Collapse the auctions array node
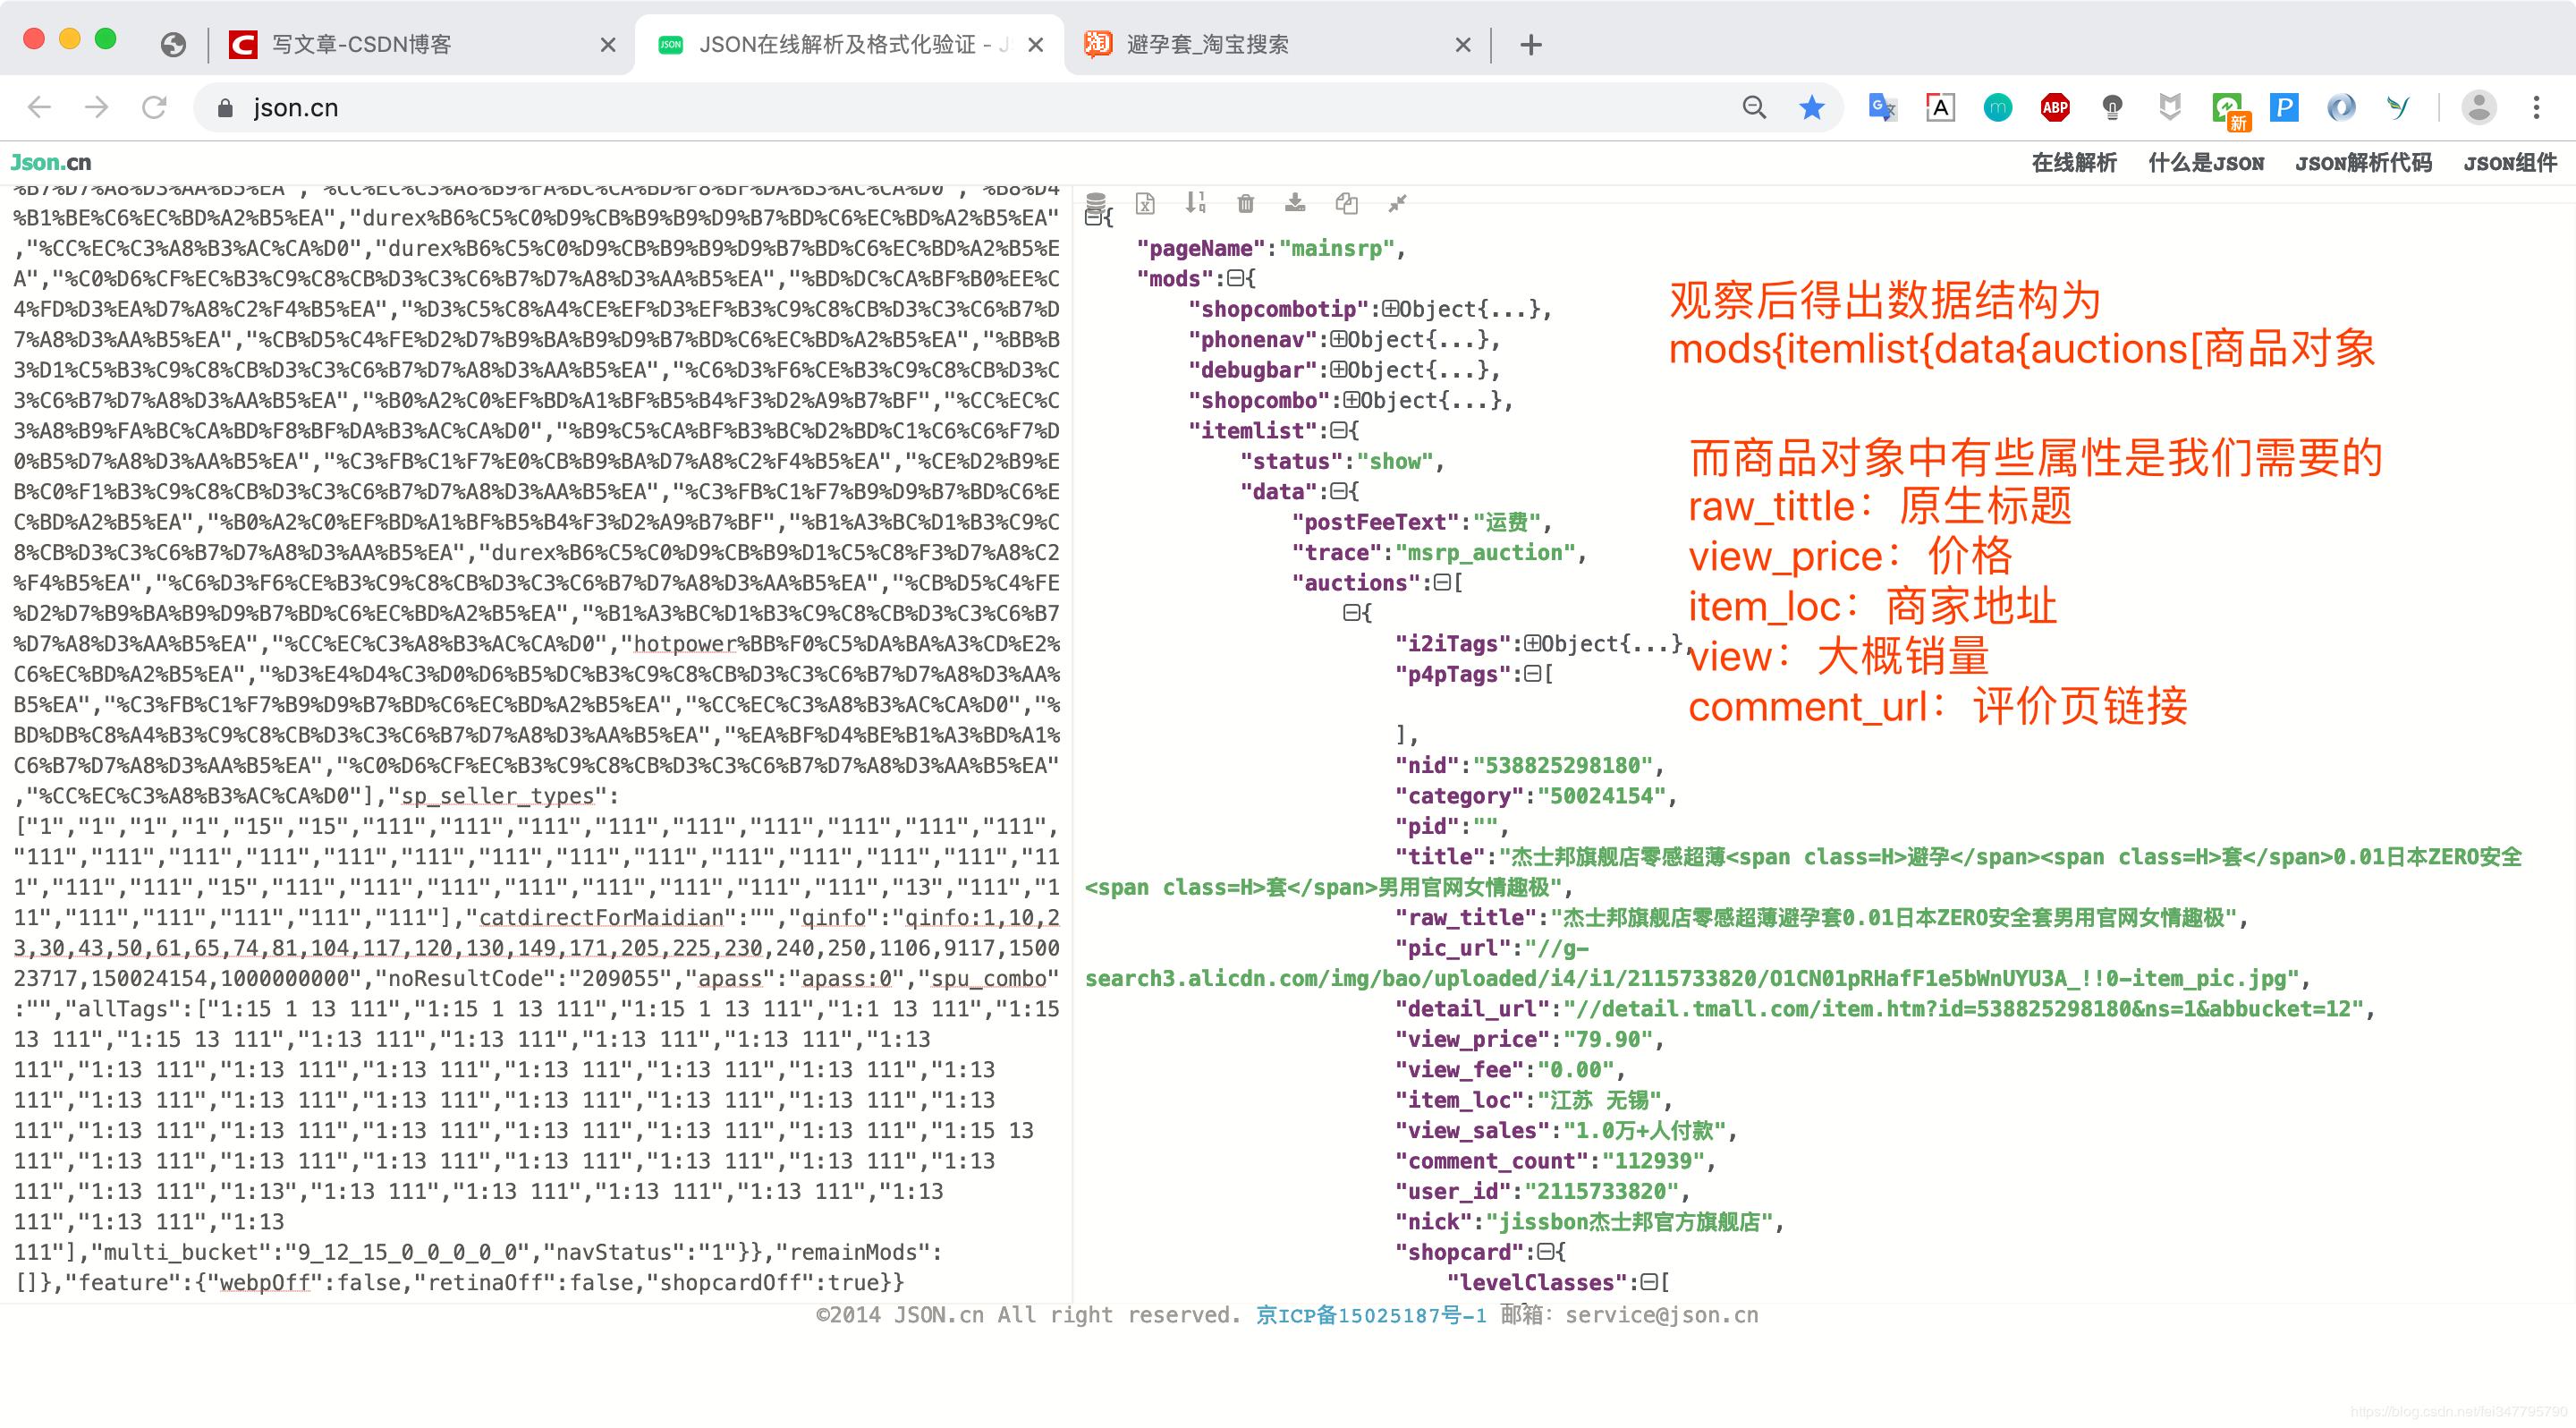 click(1444, 582)
